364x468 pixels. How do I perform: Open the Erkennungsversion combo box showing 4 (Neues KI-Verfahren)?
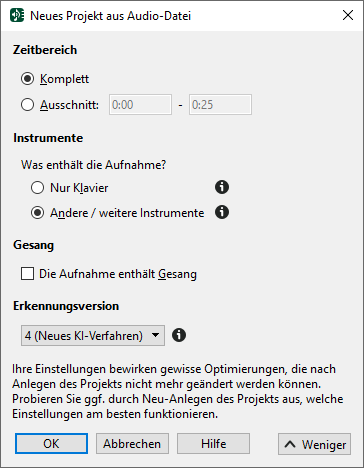(93, 335)
